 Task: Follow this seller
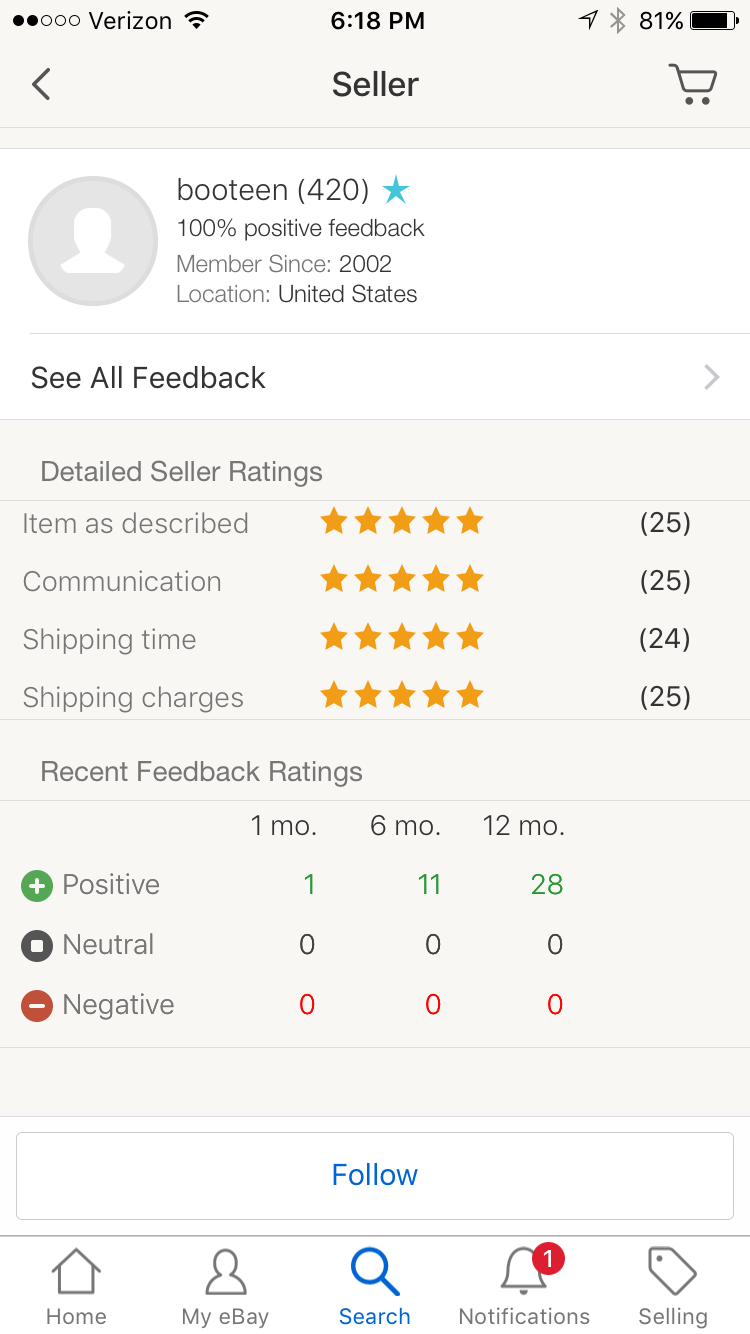point(375,1175)
